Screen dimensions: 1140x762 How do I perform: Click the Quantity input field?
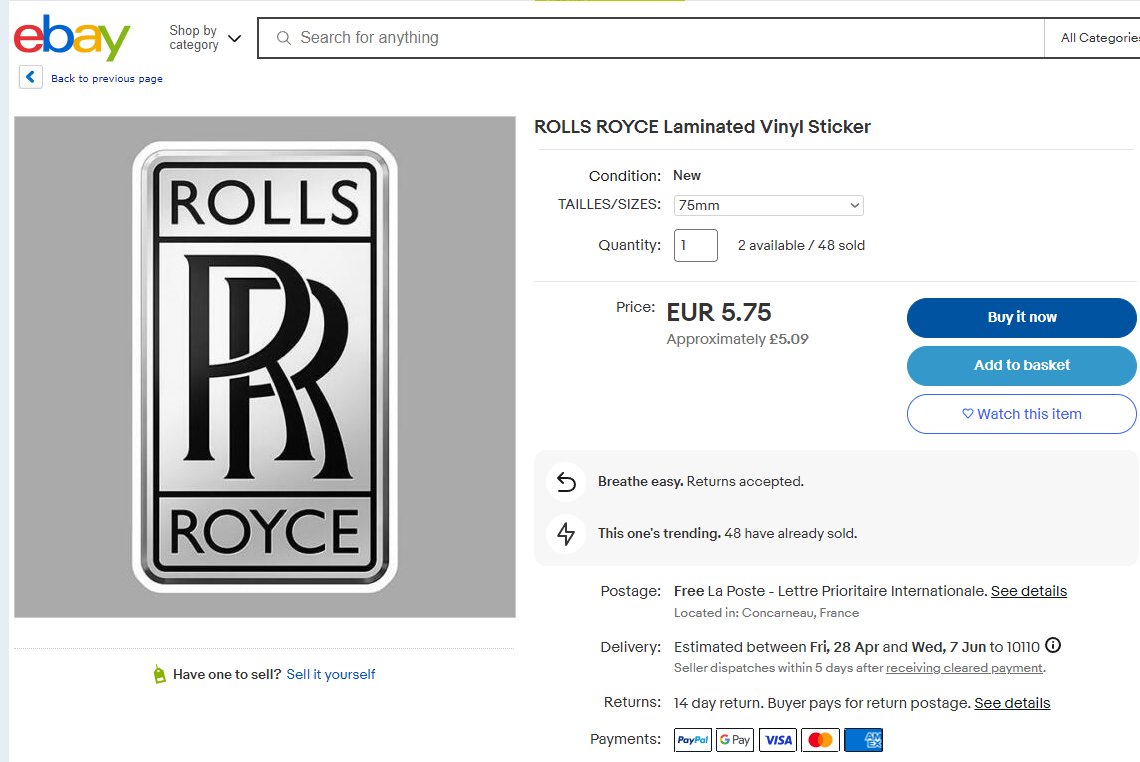(695, 245)
